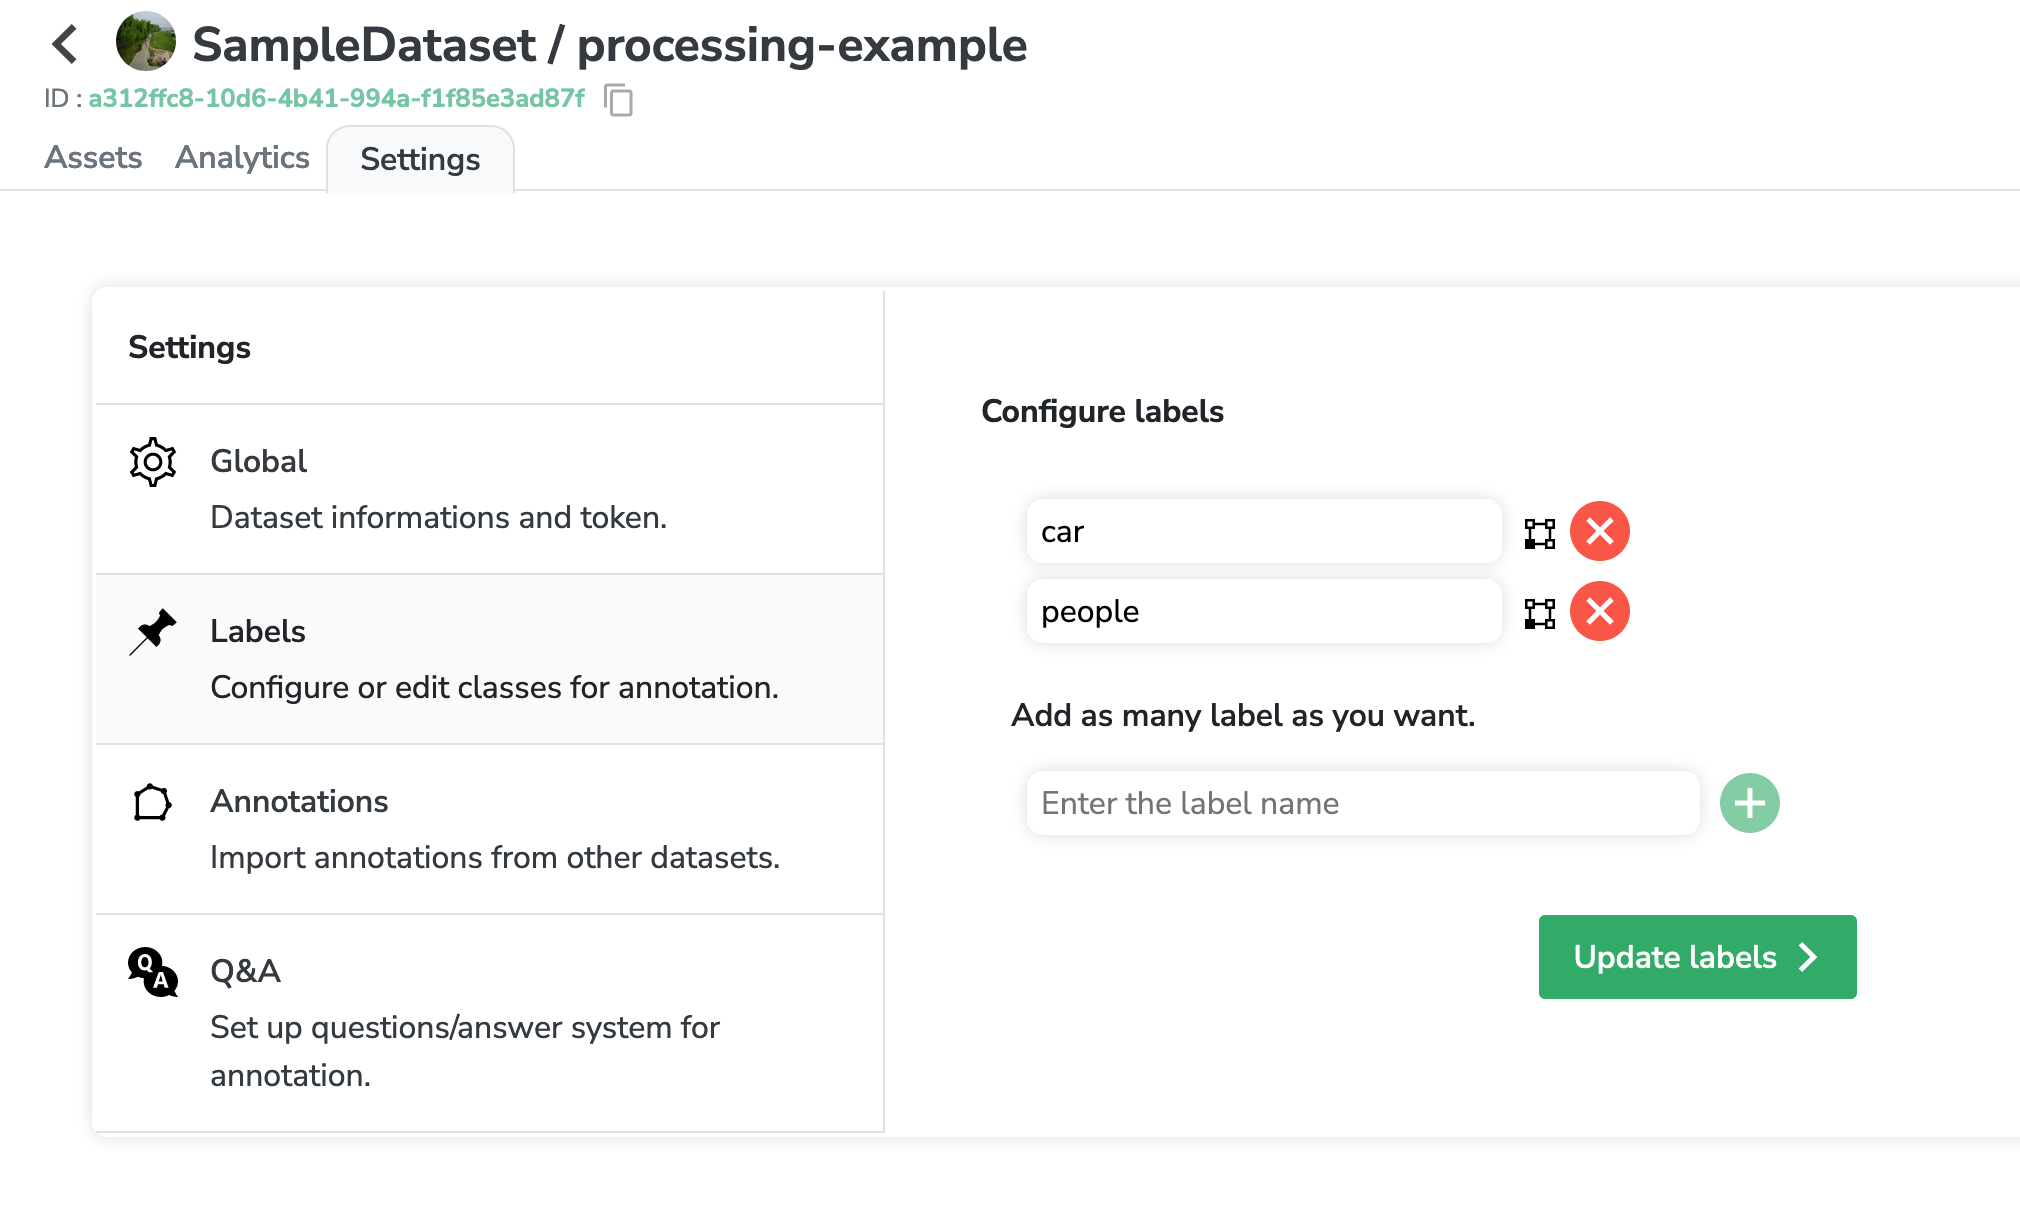Image resolution: width=2020 pixels, height=1212 pixels.
Task: Edit the car label text field
Action: [1263, 532]
